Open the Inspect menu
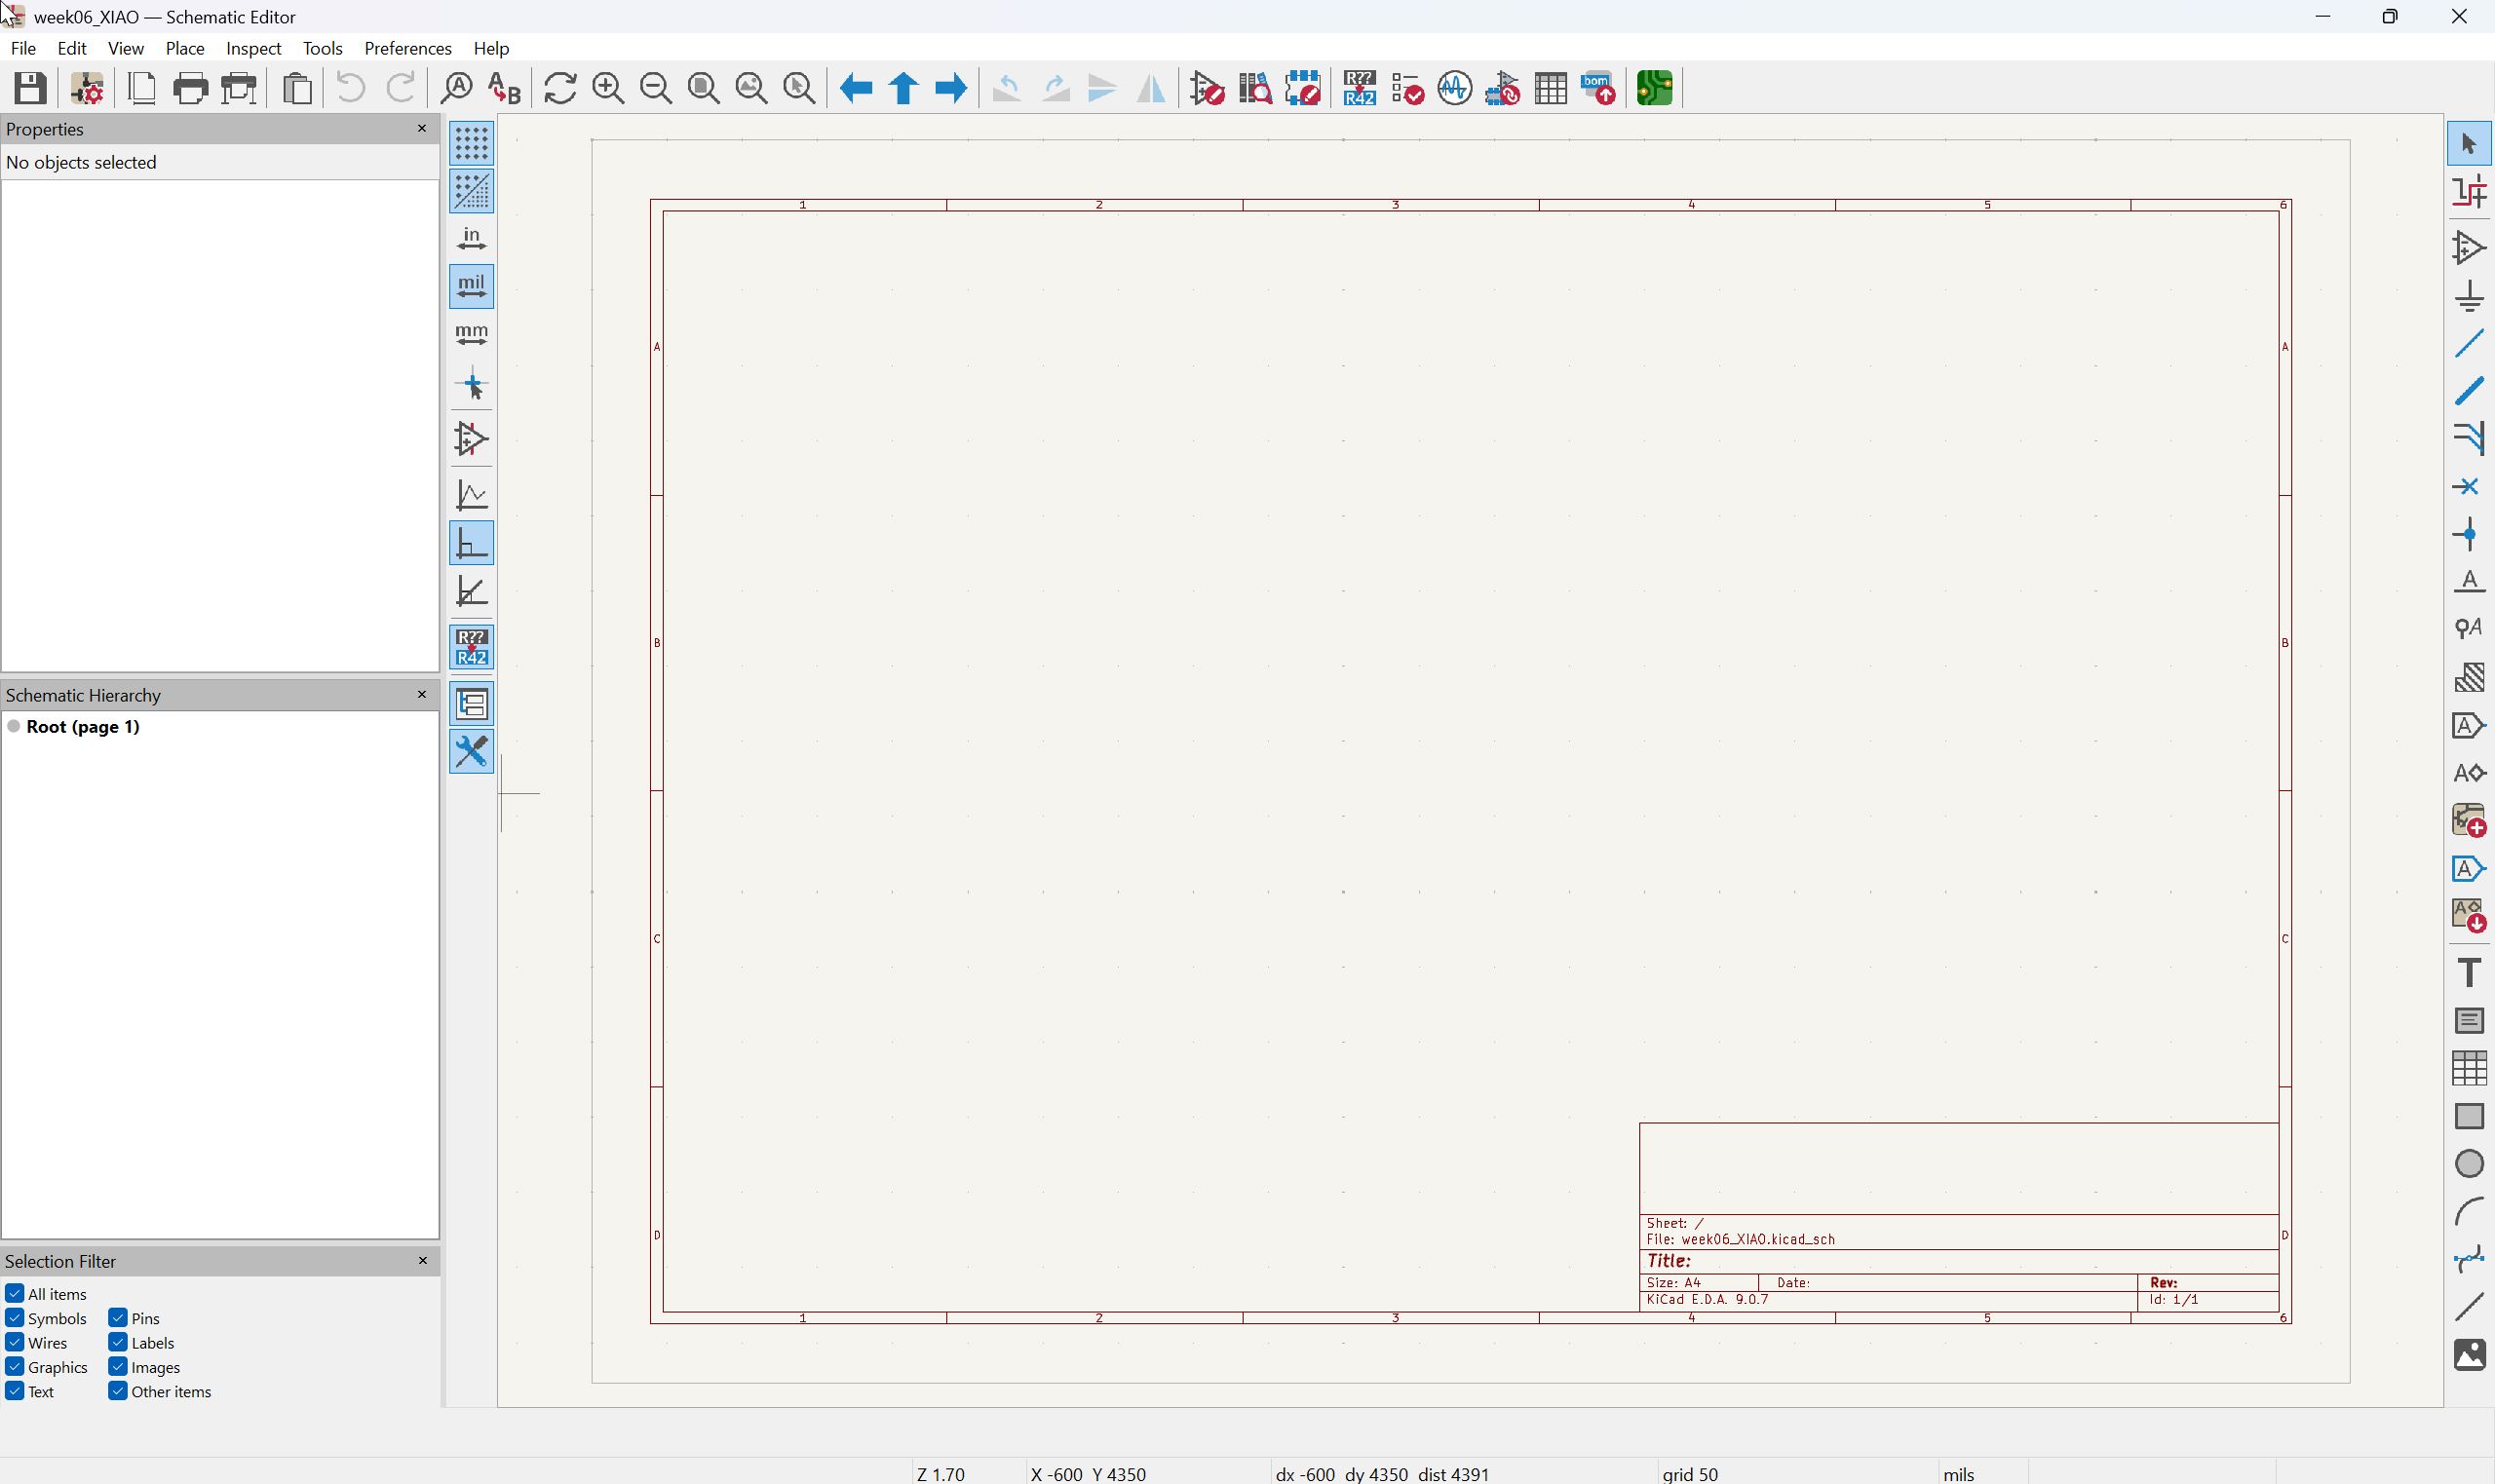This screenshot has width=2495, height=1484. (x=254, y=48)
